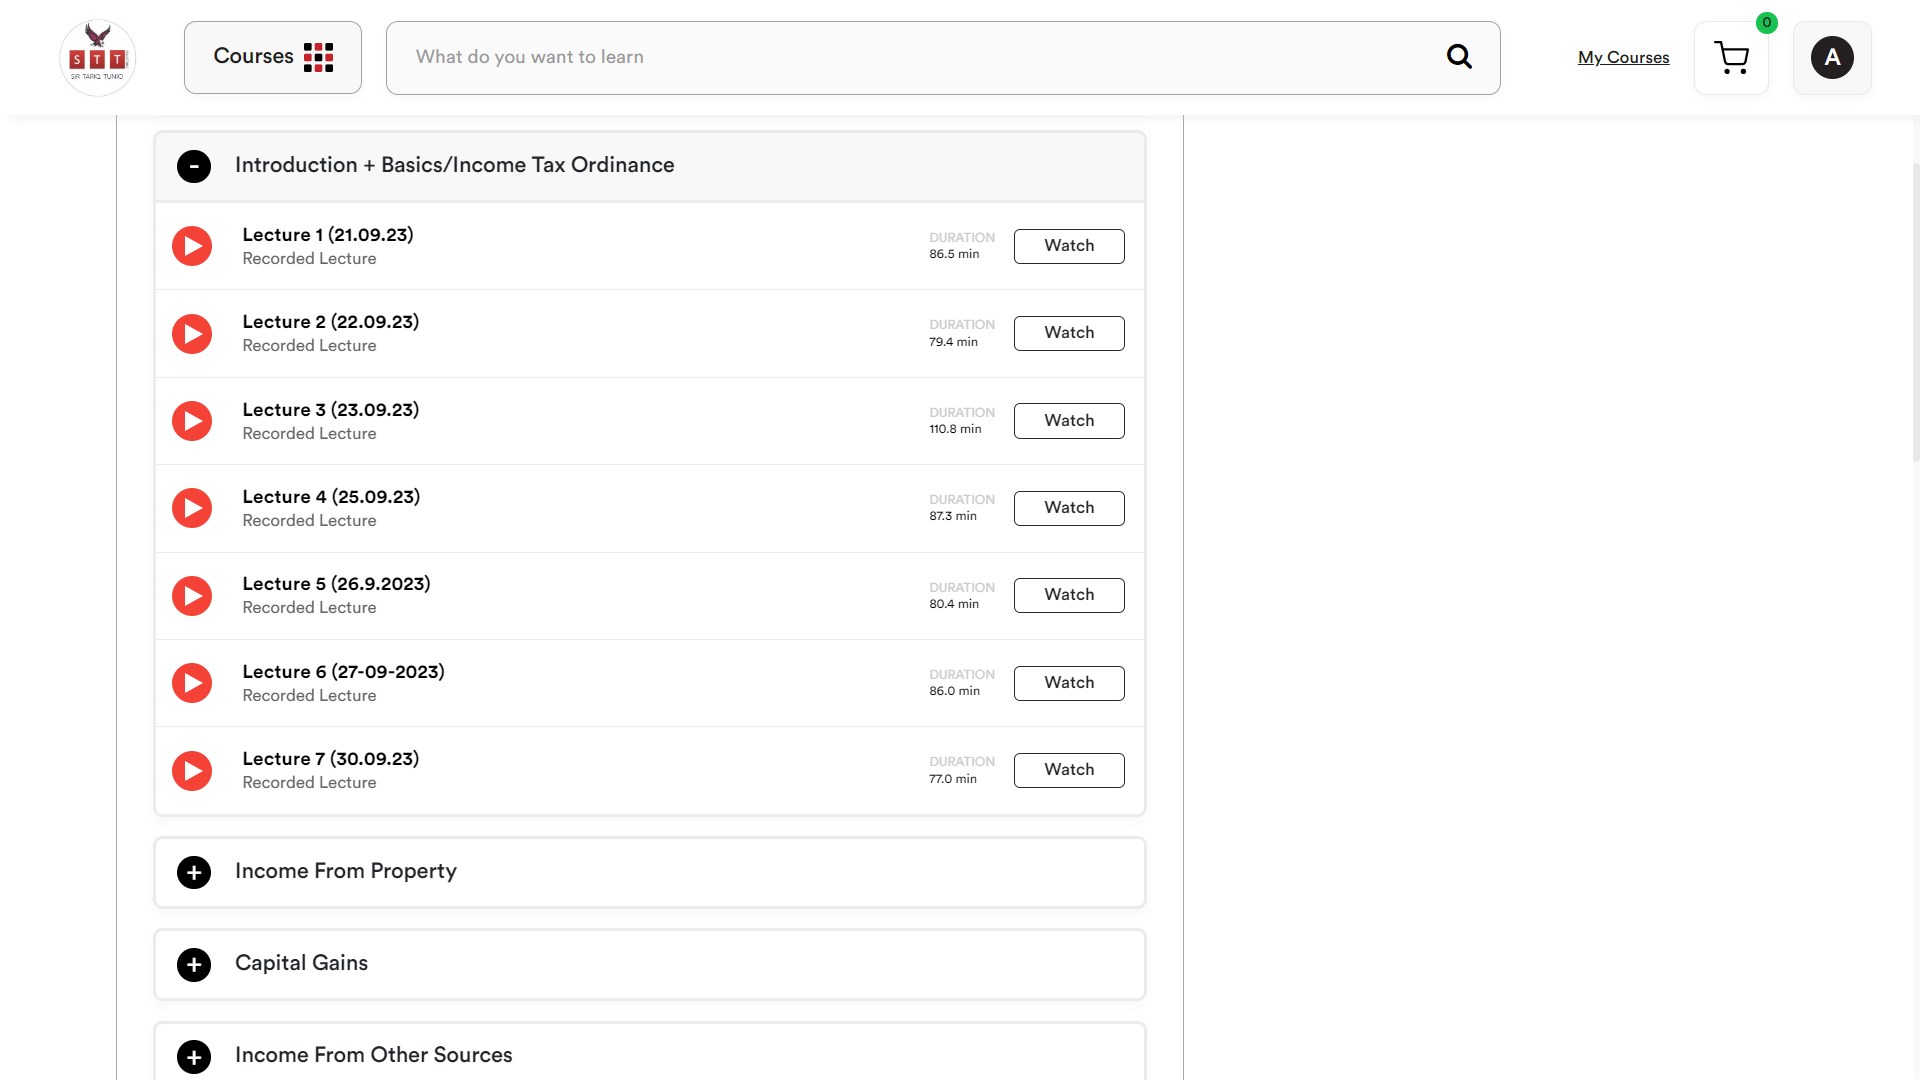
Task: Watch Lecture 4 (25.09.23)
Action: click(1068, 508)
